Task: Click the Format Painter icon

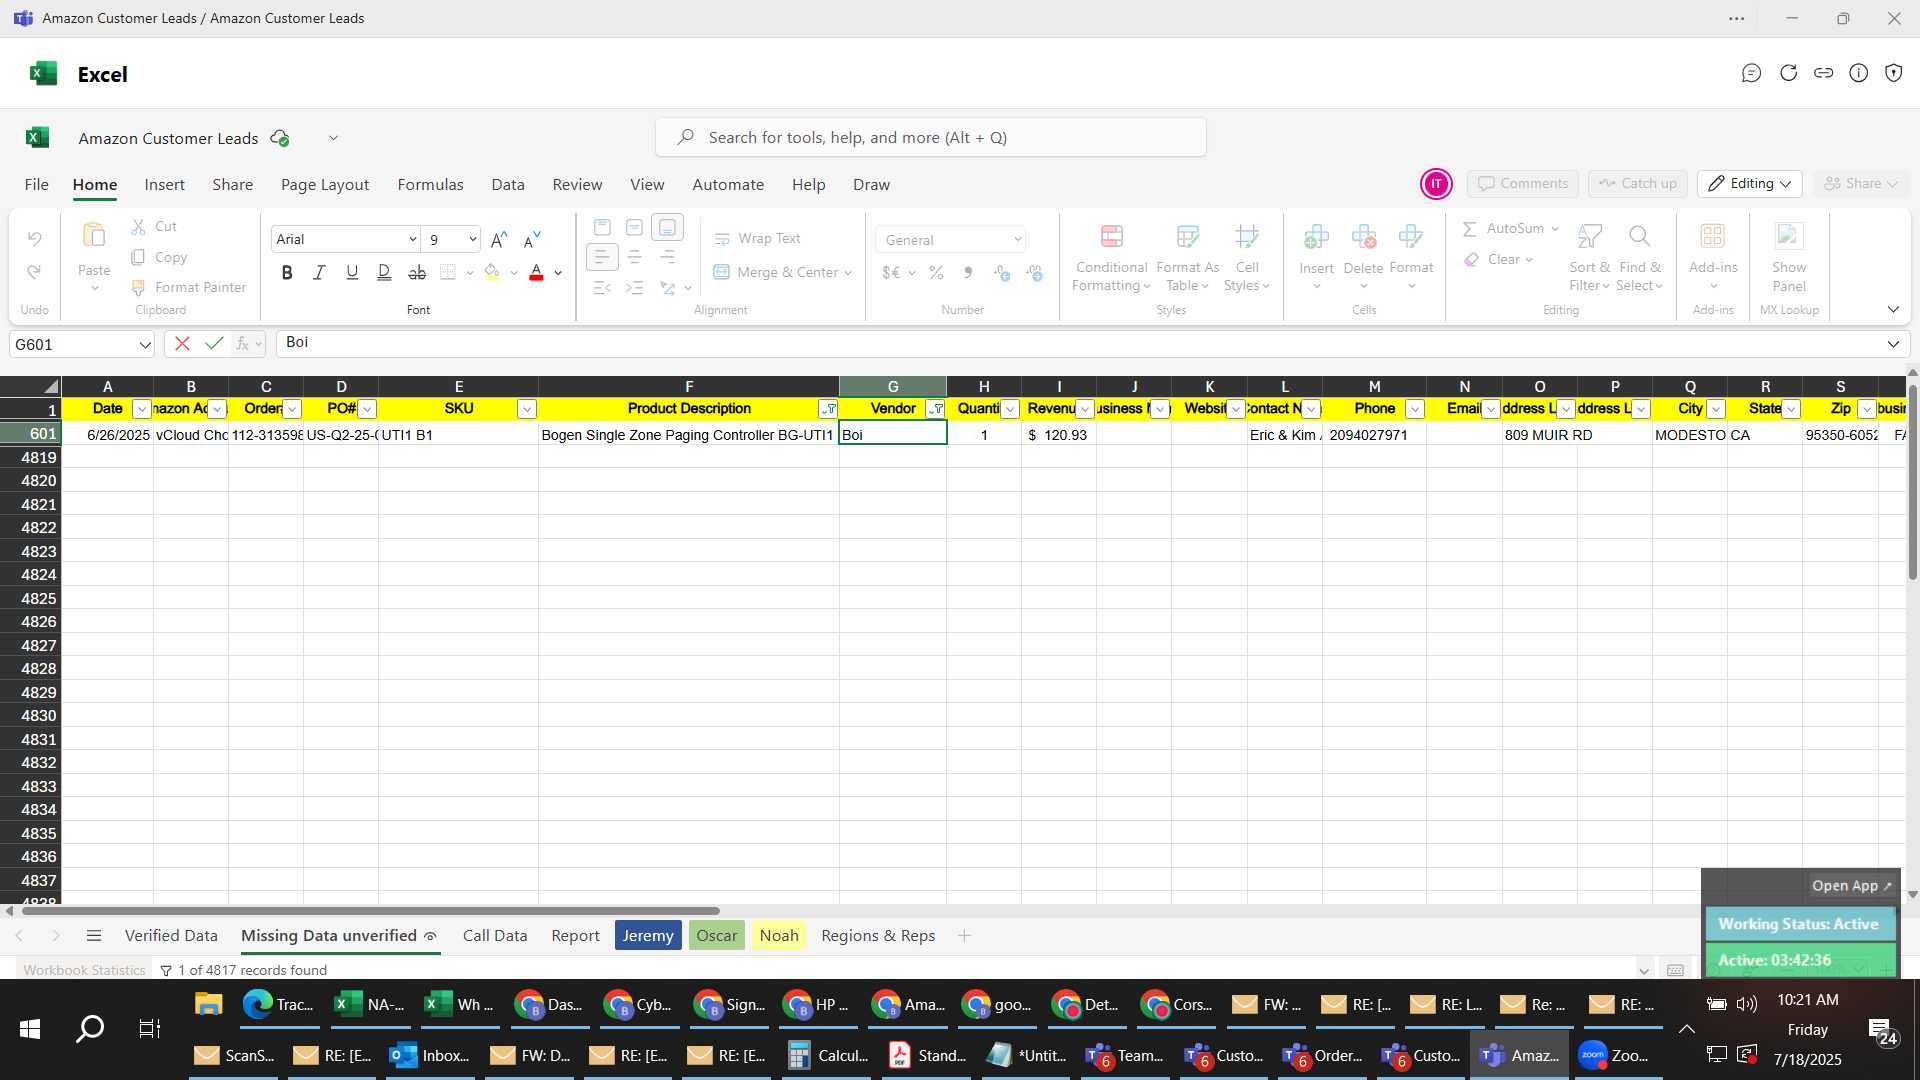Action: (x=138, y=287)
